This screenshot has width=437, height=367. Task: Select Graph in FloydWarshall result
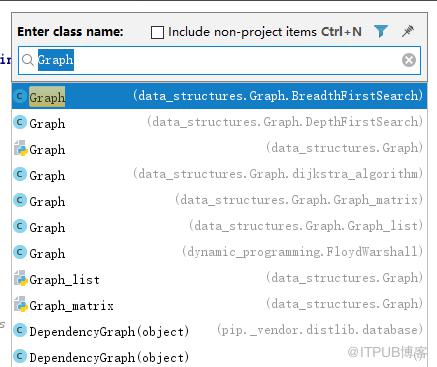pyautogui.click(x=219, y=252)
